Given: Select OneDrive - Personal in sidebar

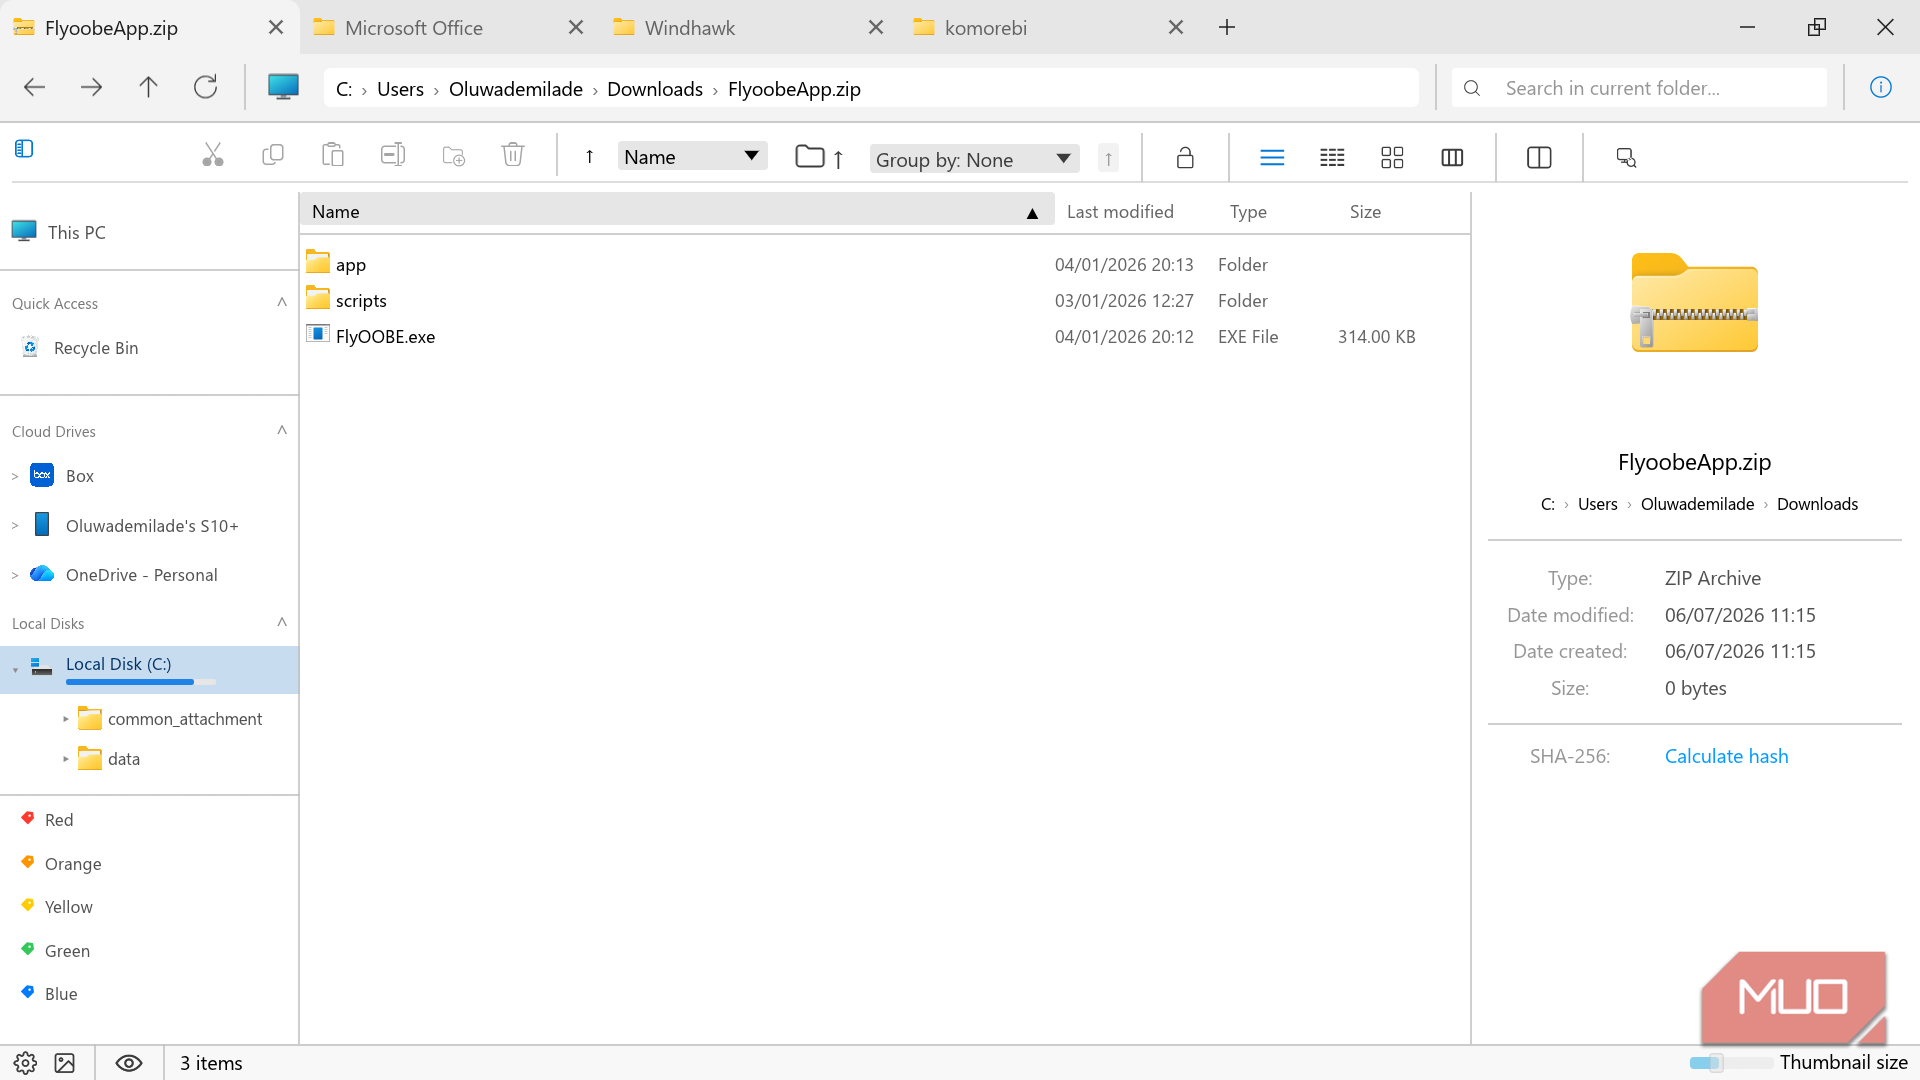Looking at the screenshot, I should coord(141,575).
